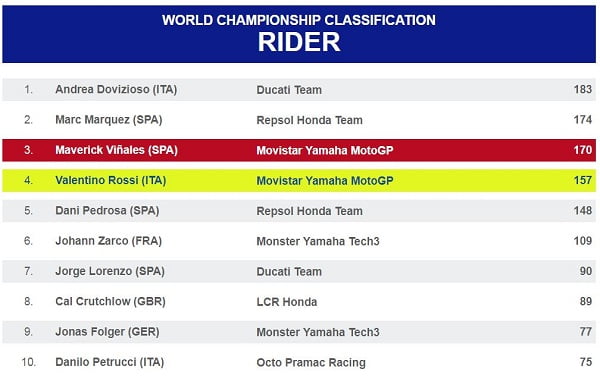Select Jorge Lorenzo (SPA) name
This screenshot has width=600, height=376.
[110, 271]
